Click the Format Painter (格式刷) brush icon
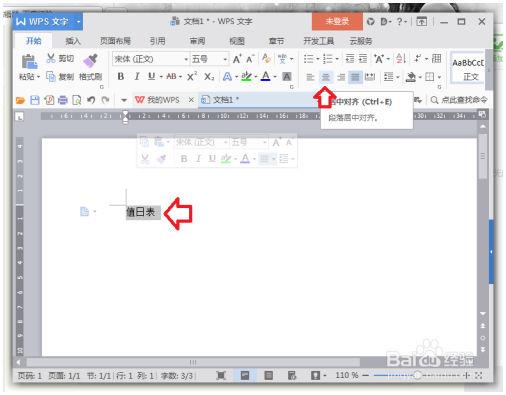The height and width of the screenshot is (395, 506). pos(90,60)
